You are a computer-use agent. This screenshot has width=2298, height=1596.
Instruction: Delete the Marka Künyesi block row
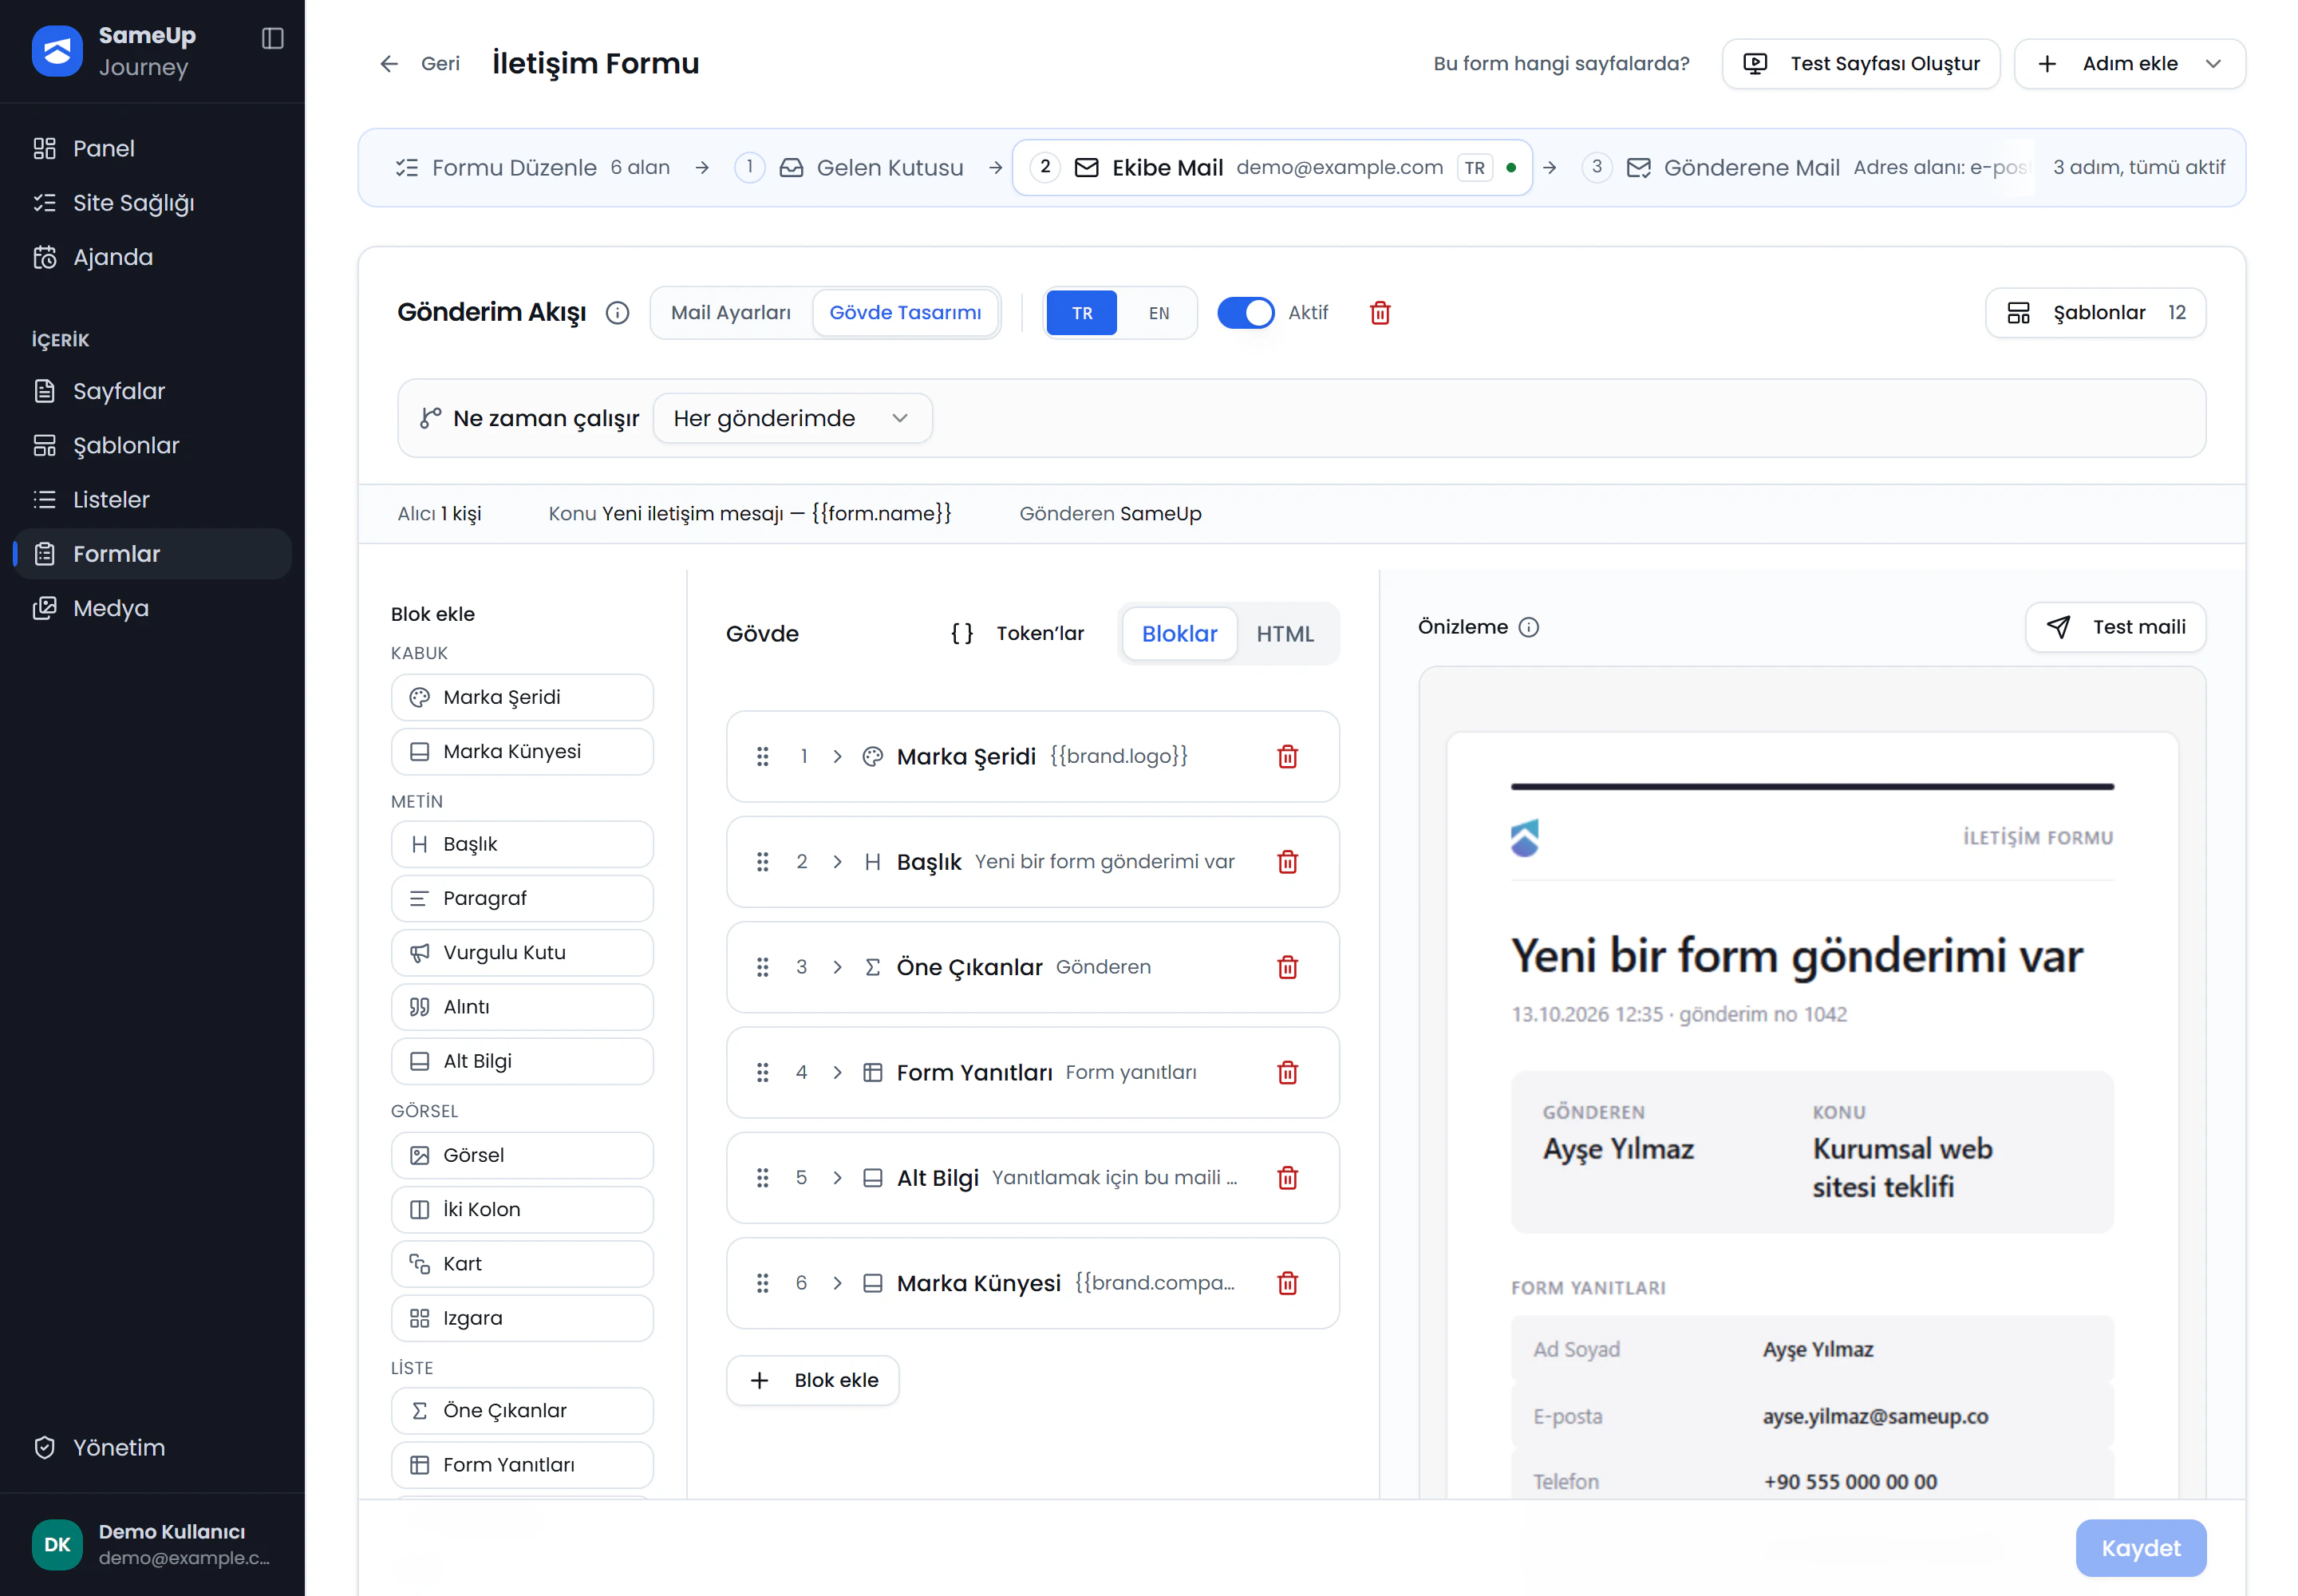[x=1288, y=1283]
